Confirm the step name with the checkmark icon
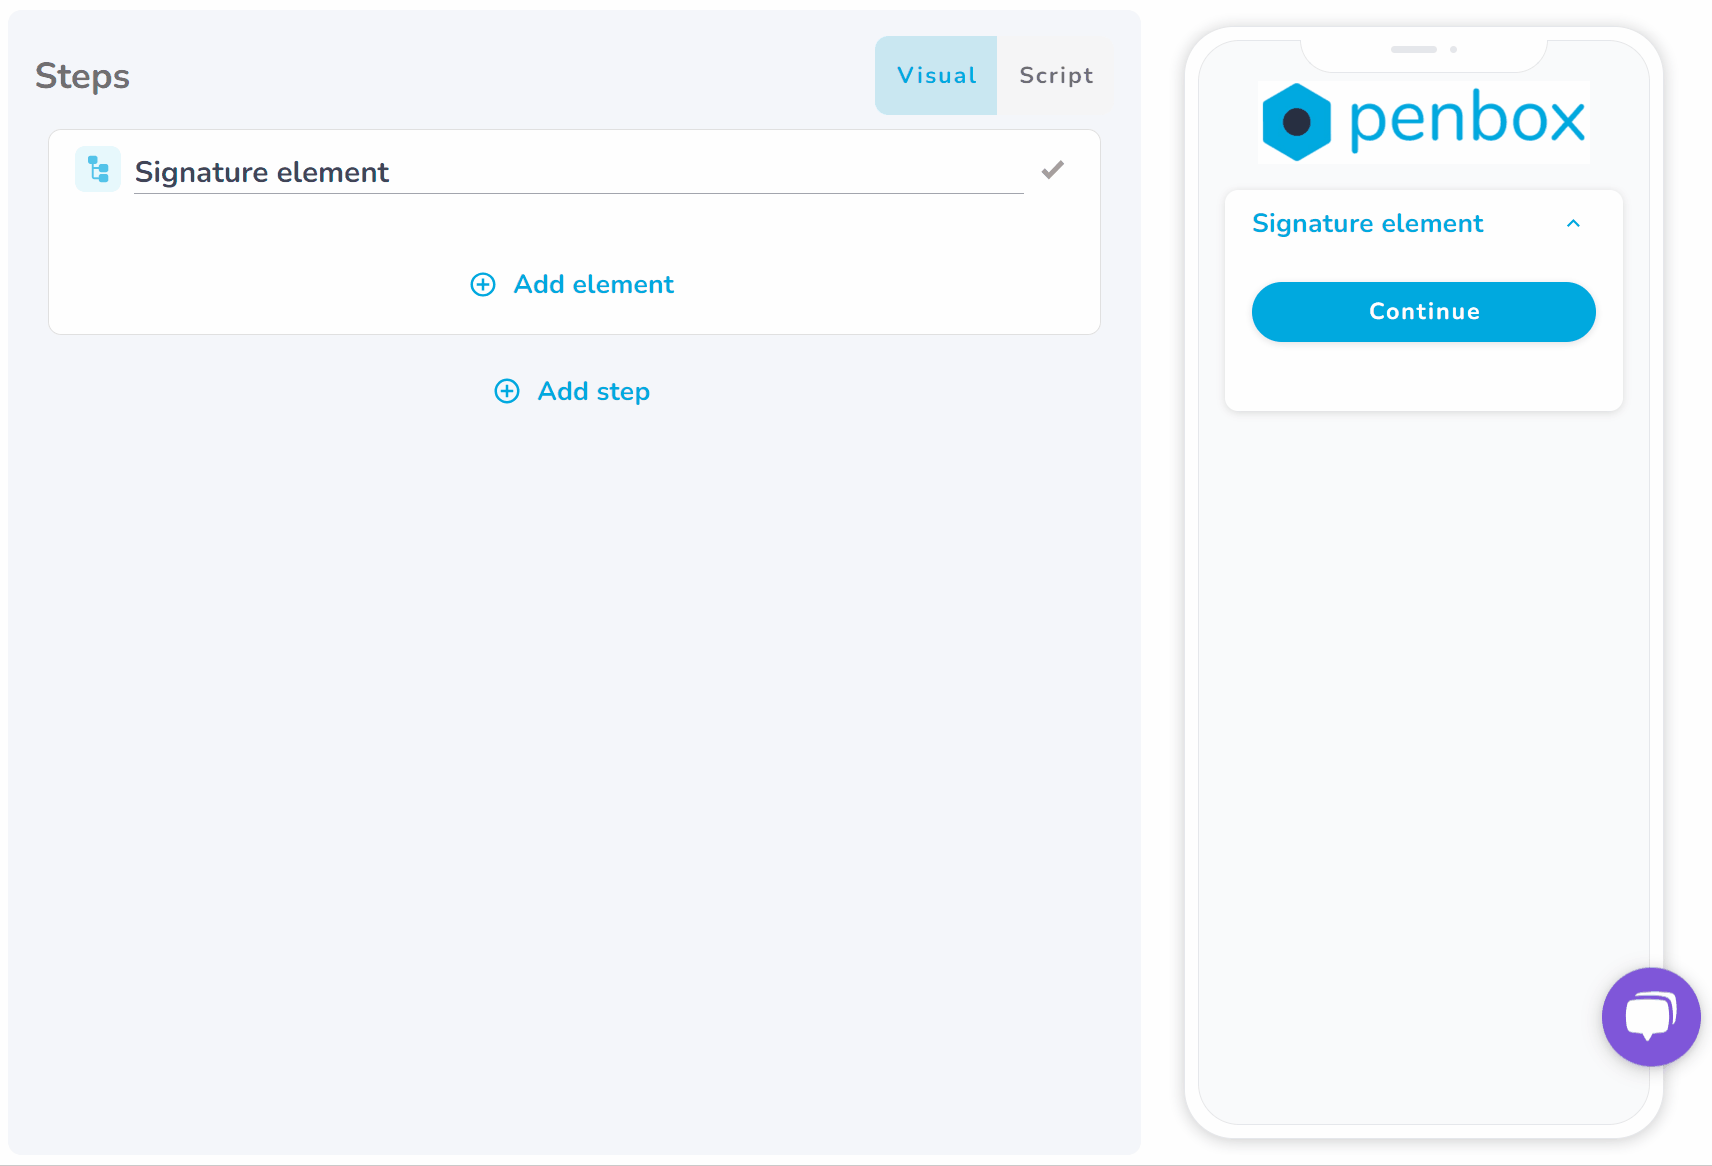 point(1053,170)
